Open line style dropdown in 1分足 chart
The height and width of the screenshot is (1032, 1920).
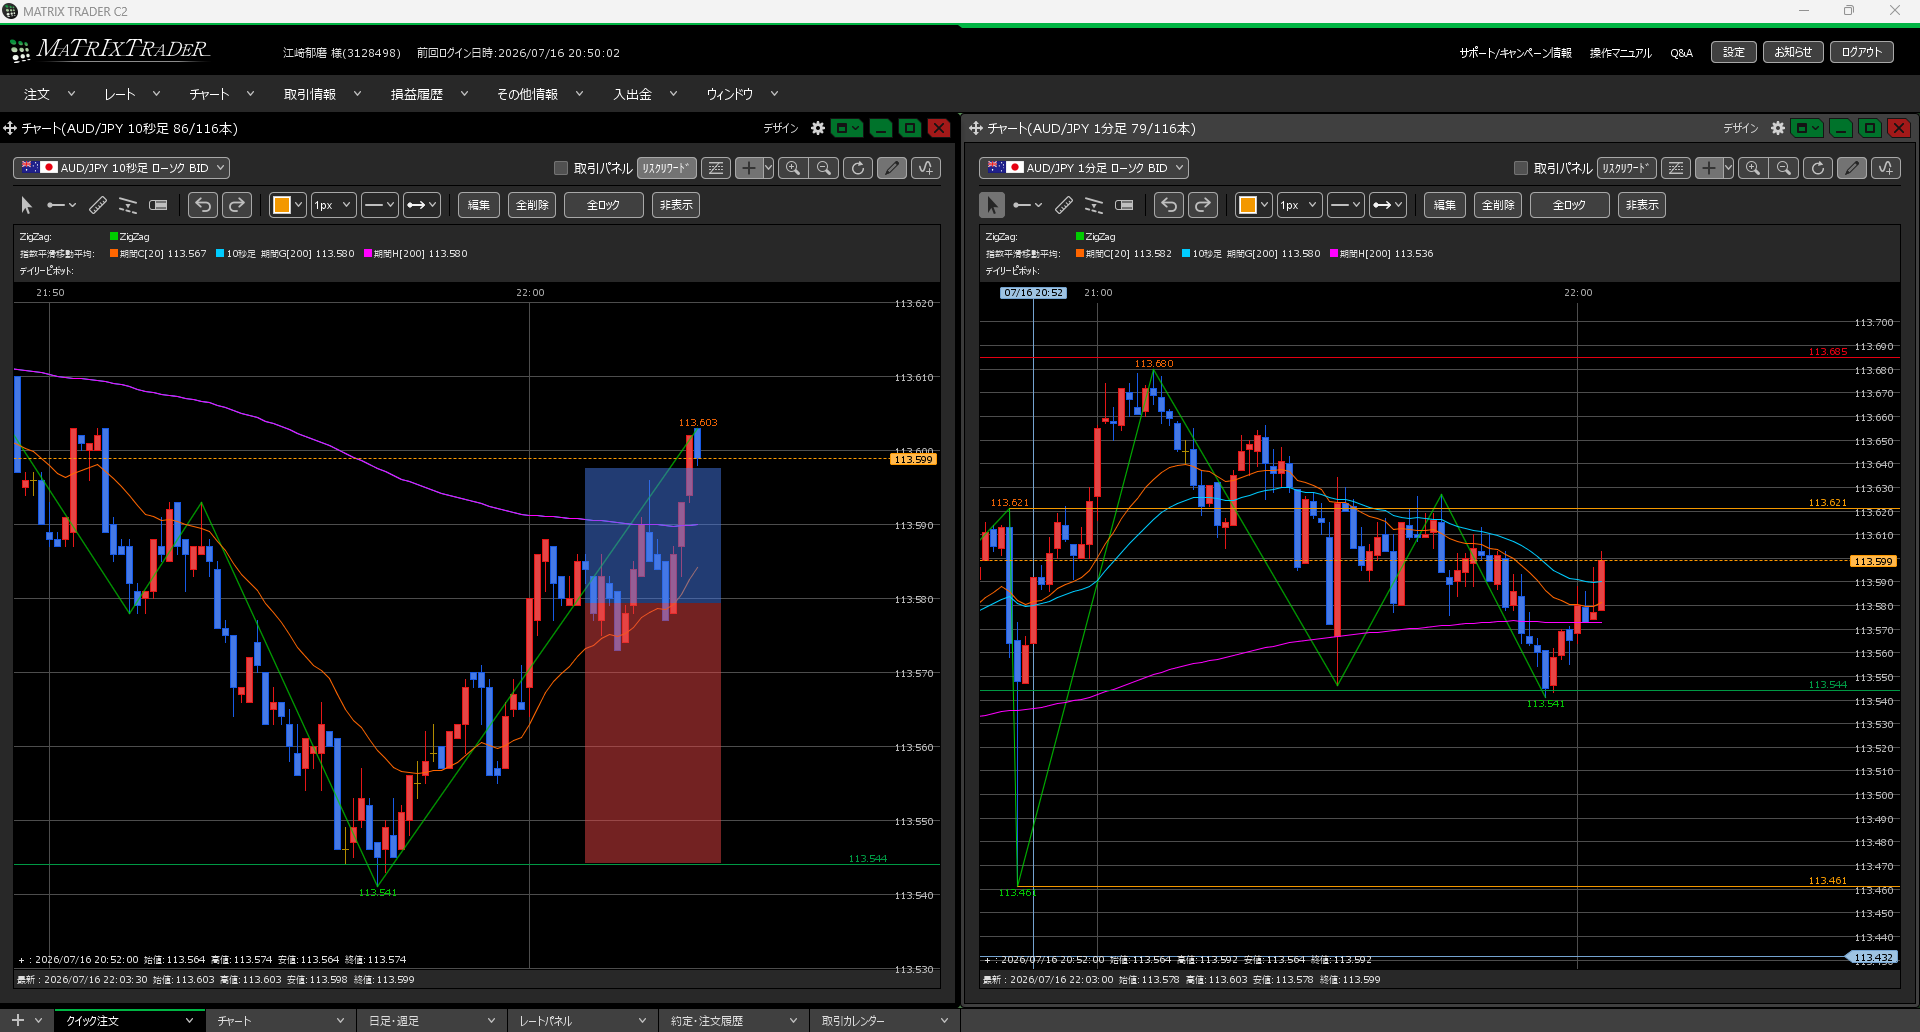1346,205
